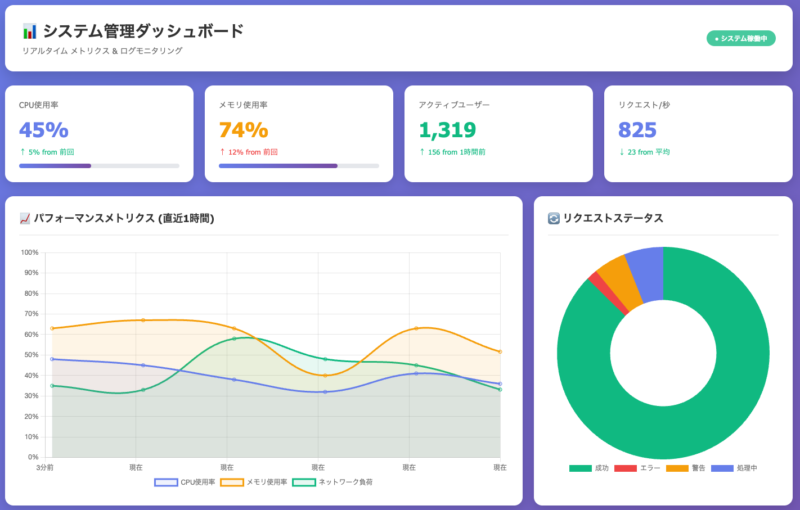Click the メモリ使用率 progress bar

pyautogui.click(x=299, y=165)
